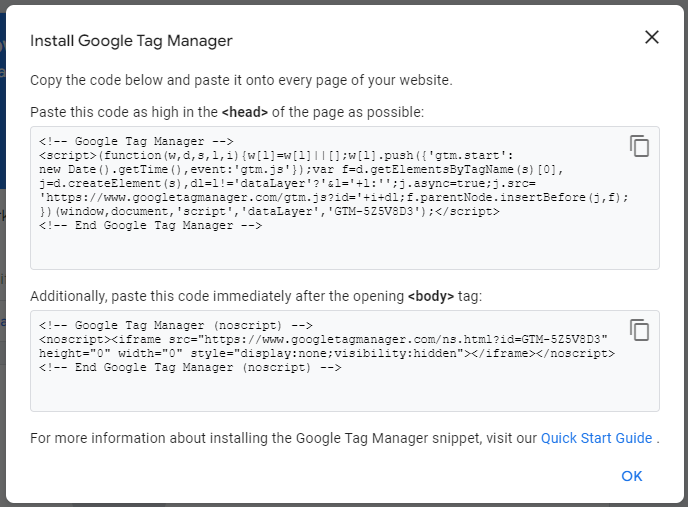Copy the noscript body code snippet
The width and height of the screenshot is (688, 507).
[x=639, y=330]
